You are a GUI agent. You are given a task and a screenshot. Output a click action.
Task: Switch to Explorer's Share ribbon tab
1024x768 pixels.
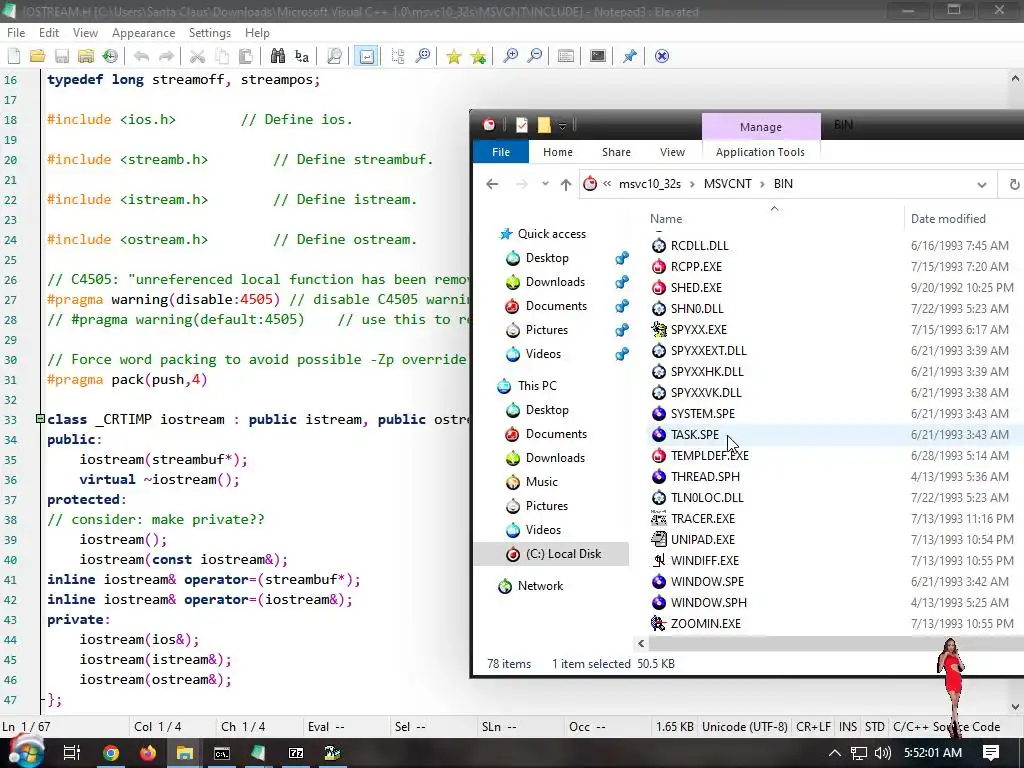tap(616, 152)
